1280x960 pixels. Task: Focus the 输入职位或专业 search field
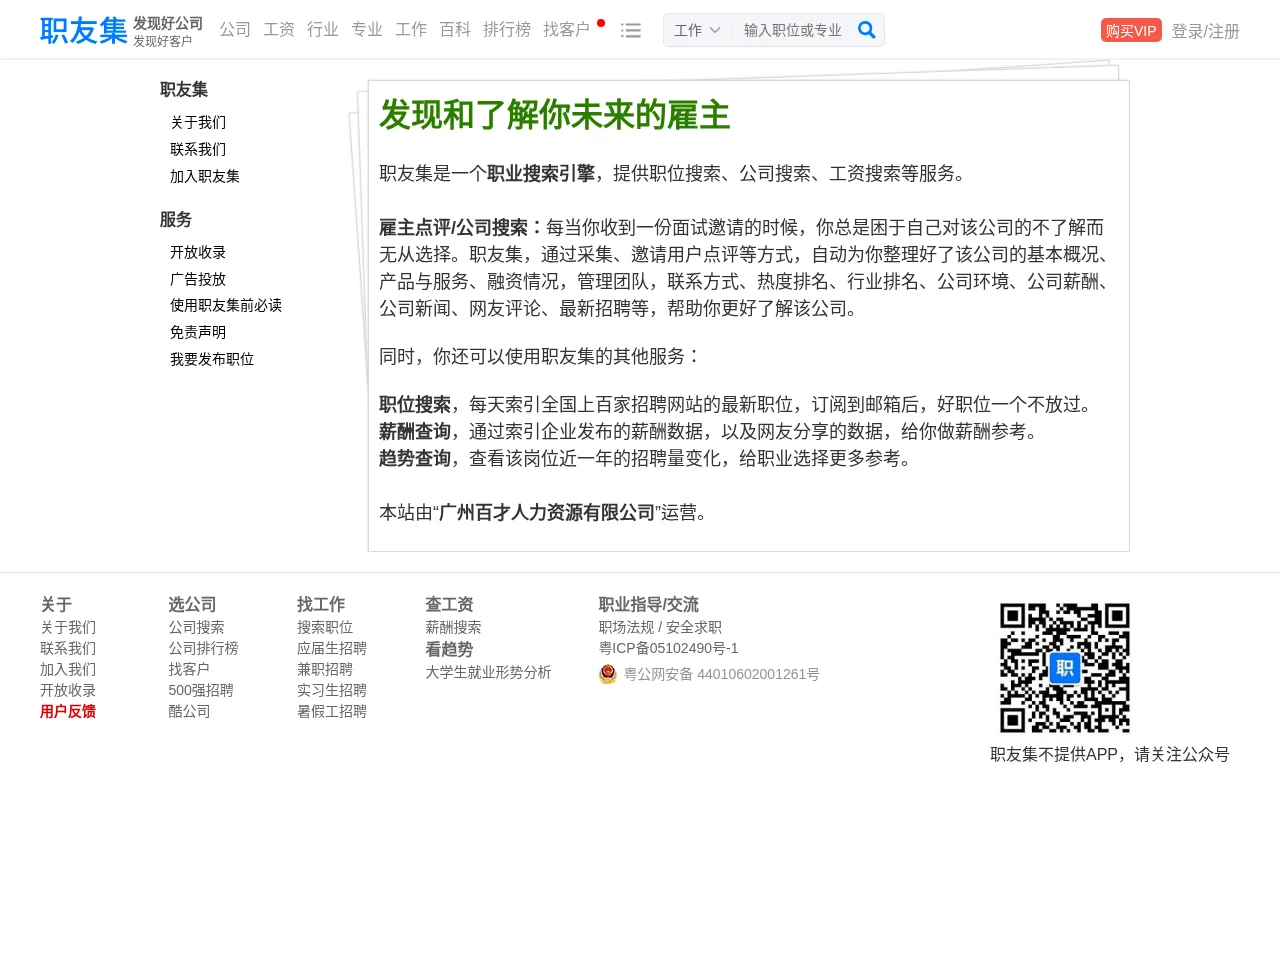(x=794, y=30)
